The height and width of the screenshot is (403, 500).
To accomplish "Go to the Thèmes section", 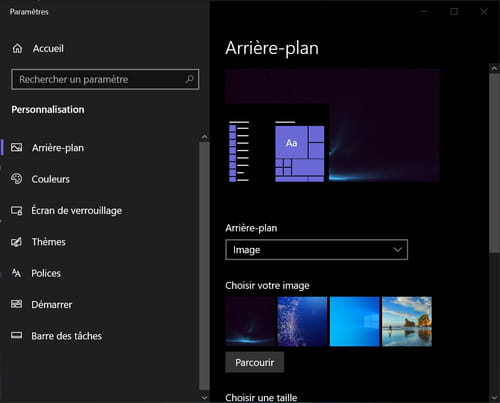I will click(x=48, y=242).
